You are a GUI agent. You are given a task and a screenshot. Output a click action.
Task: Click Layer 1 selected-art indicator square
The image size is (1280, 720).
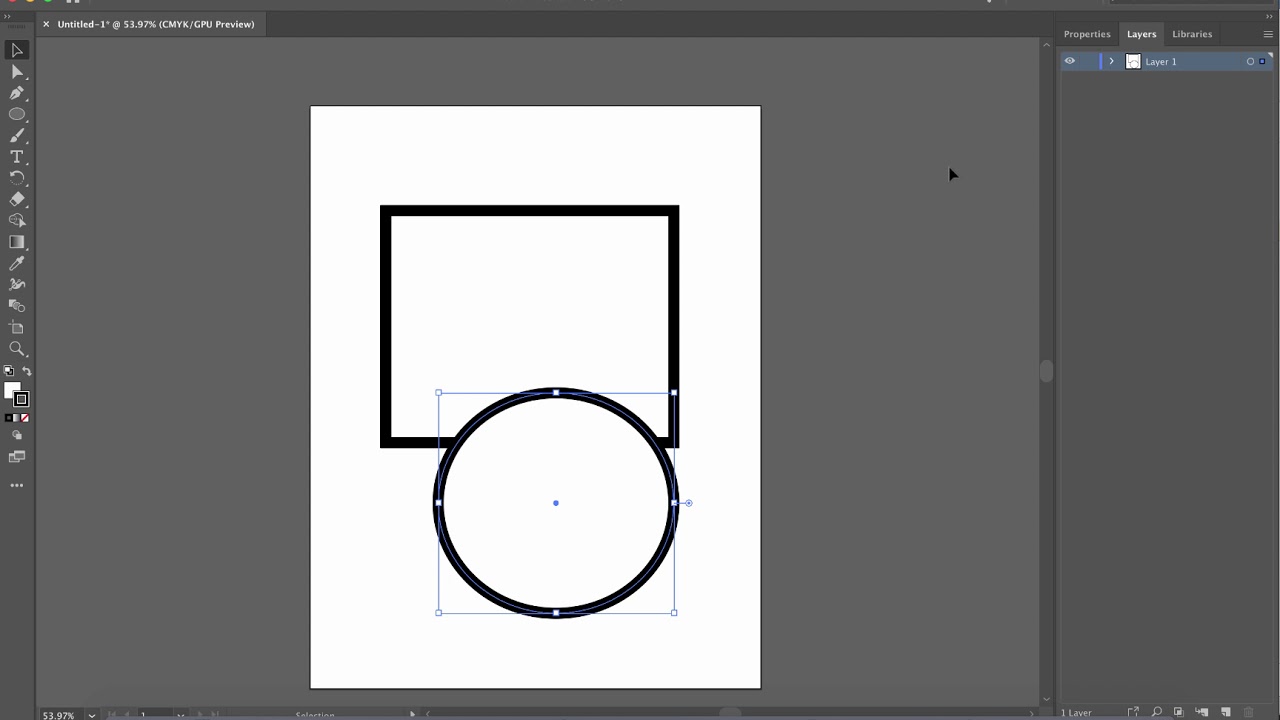pyautogui.click(x=1262, y=62)
